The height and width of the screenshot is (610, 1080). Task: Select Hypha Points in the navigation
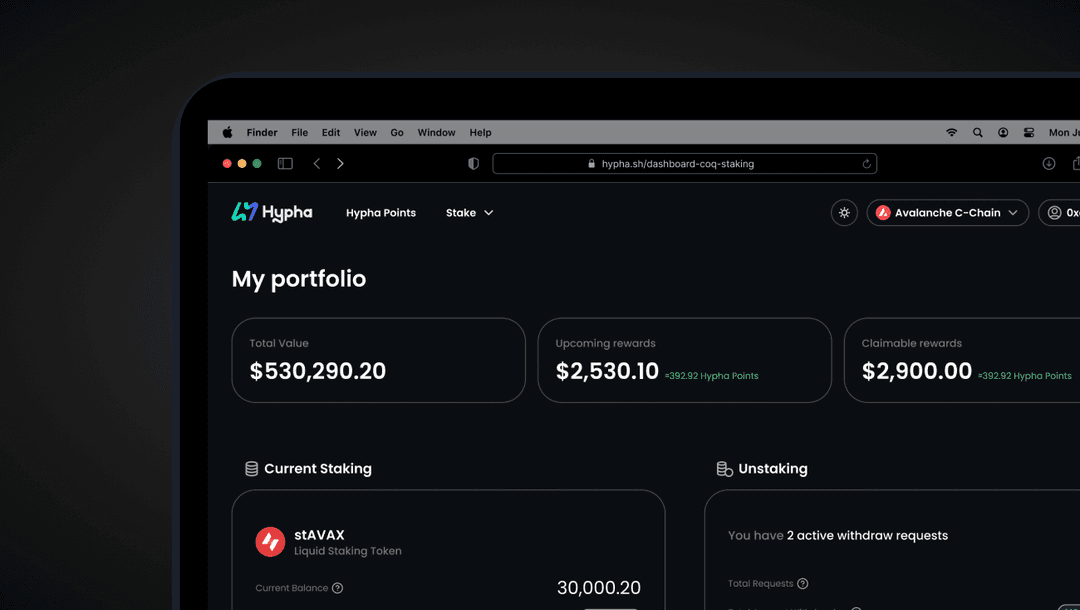point(380,212)
